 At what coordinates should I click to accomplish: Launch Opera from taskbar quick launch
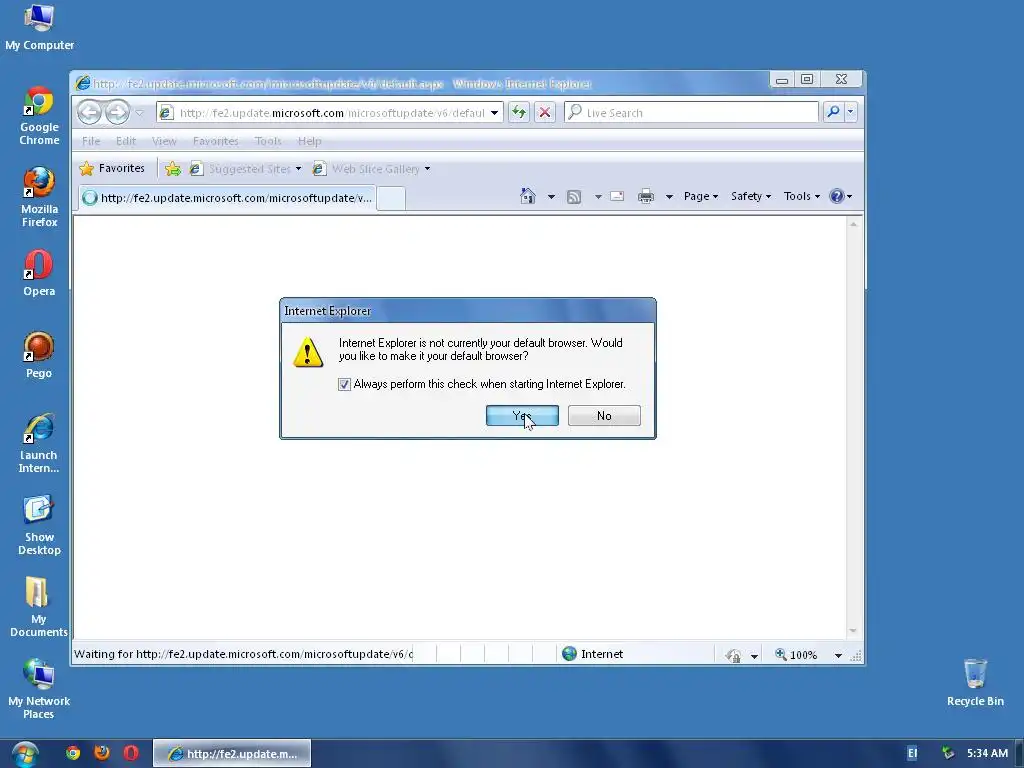tap(131, 753)
